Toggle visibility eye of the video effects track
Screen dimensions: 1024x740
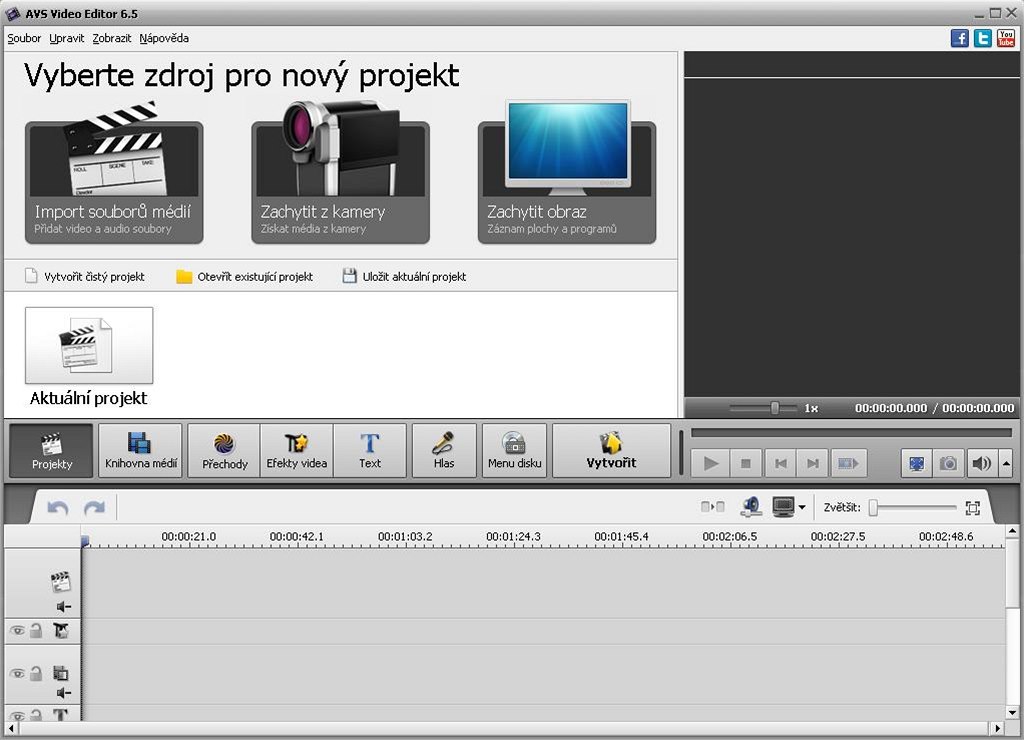17,631
